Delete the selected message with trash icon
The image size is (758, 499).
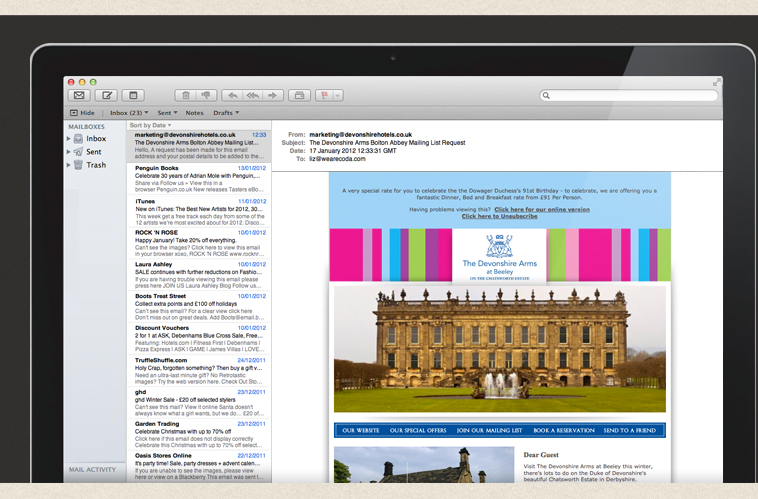point(185,95)
